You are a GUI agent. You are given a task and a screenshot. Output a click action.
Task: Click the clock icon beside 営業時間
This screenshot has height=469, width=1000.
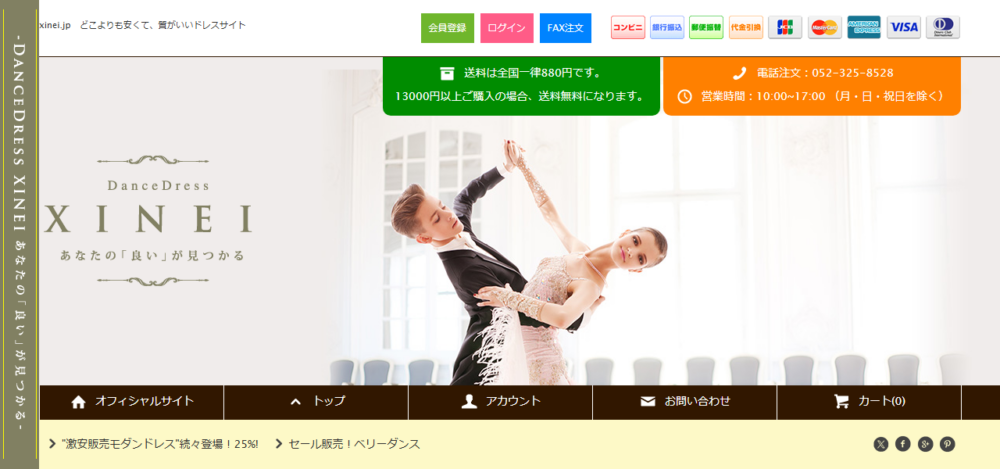[x=684, y=96]
